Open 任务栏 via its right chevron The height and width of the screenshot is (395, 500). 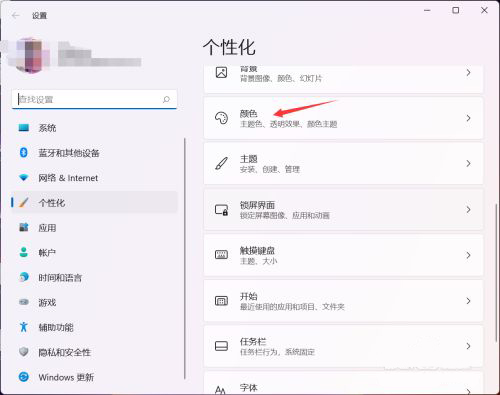coord(468,346)
